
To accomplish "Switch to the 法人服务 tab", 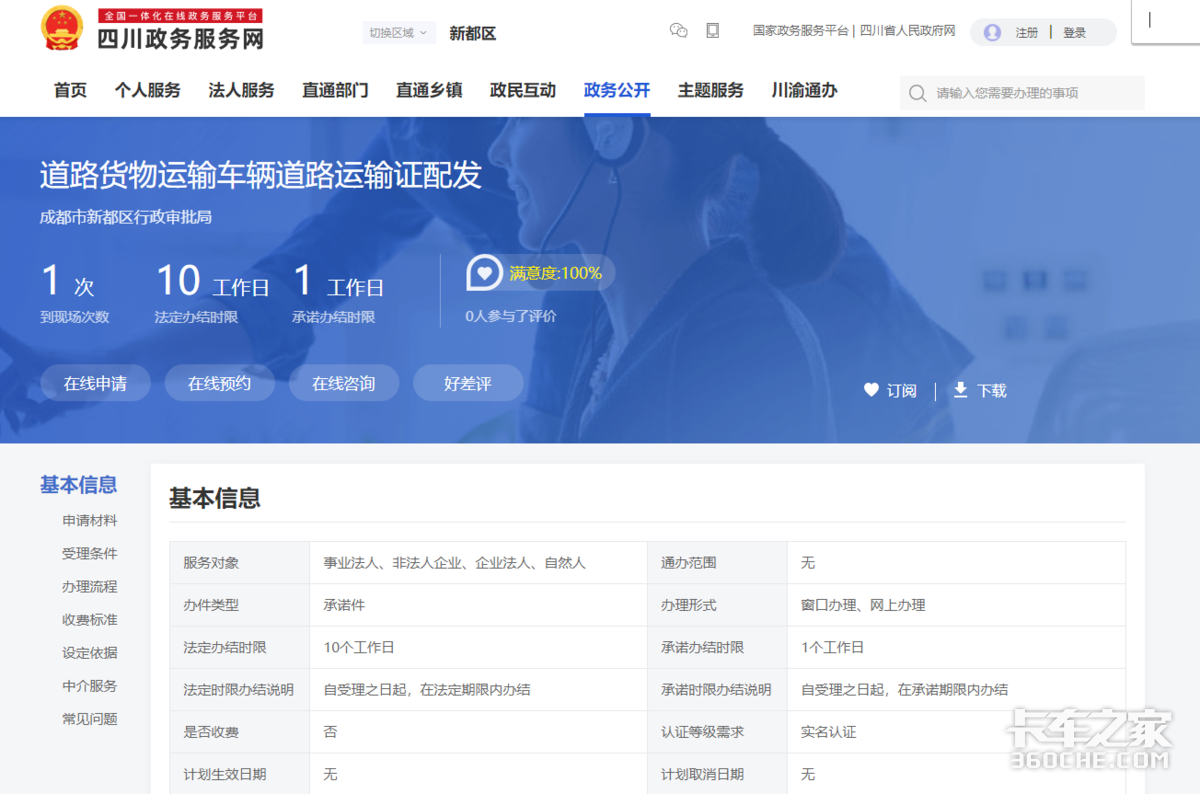I will [x=240, y=90].
